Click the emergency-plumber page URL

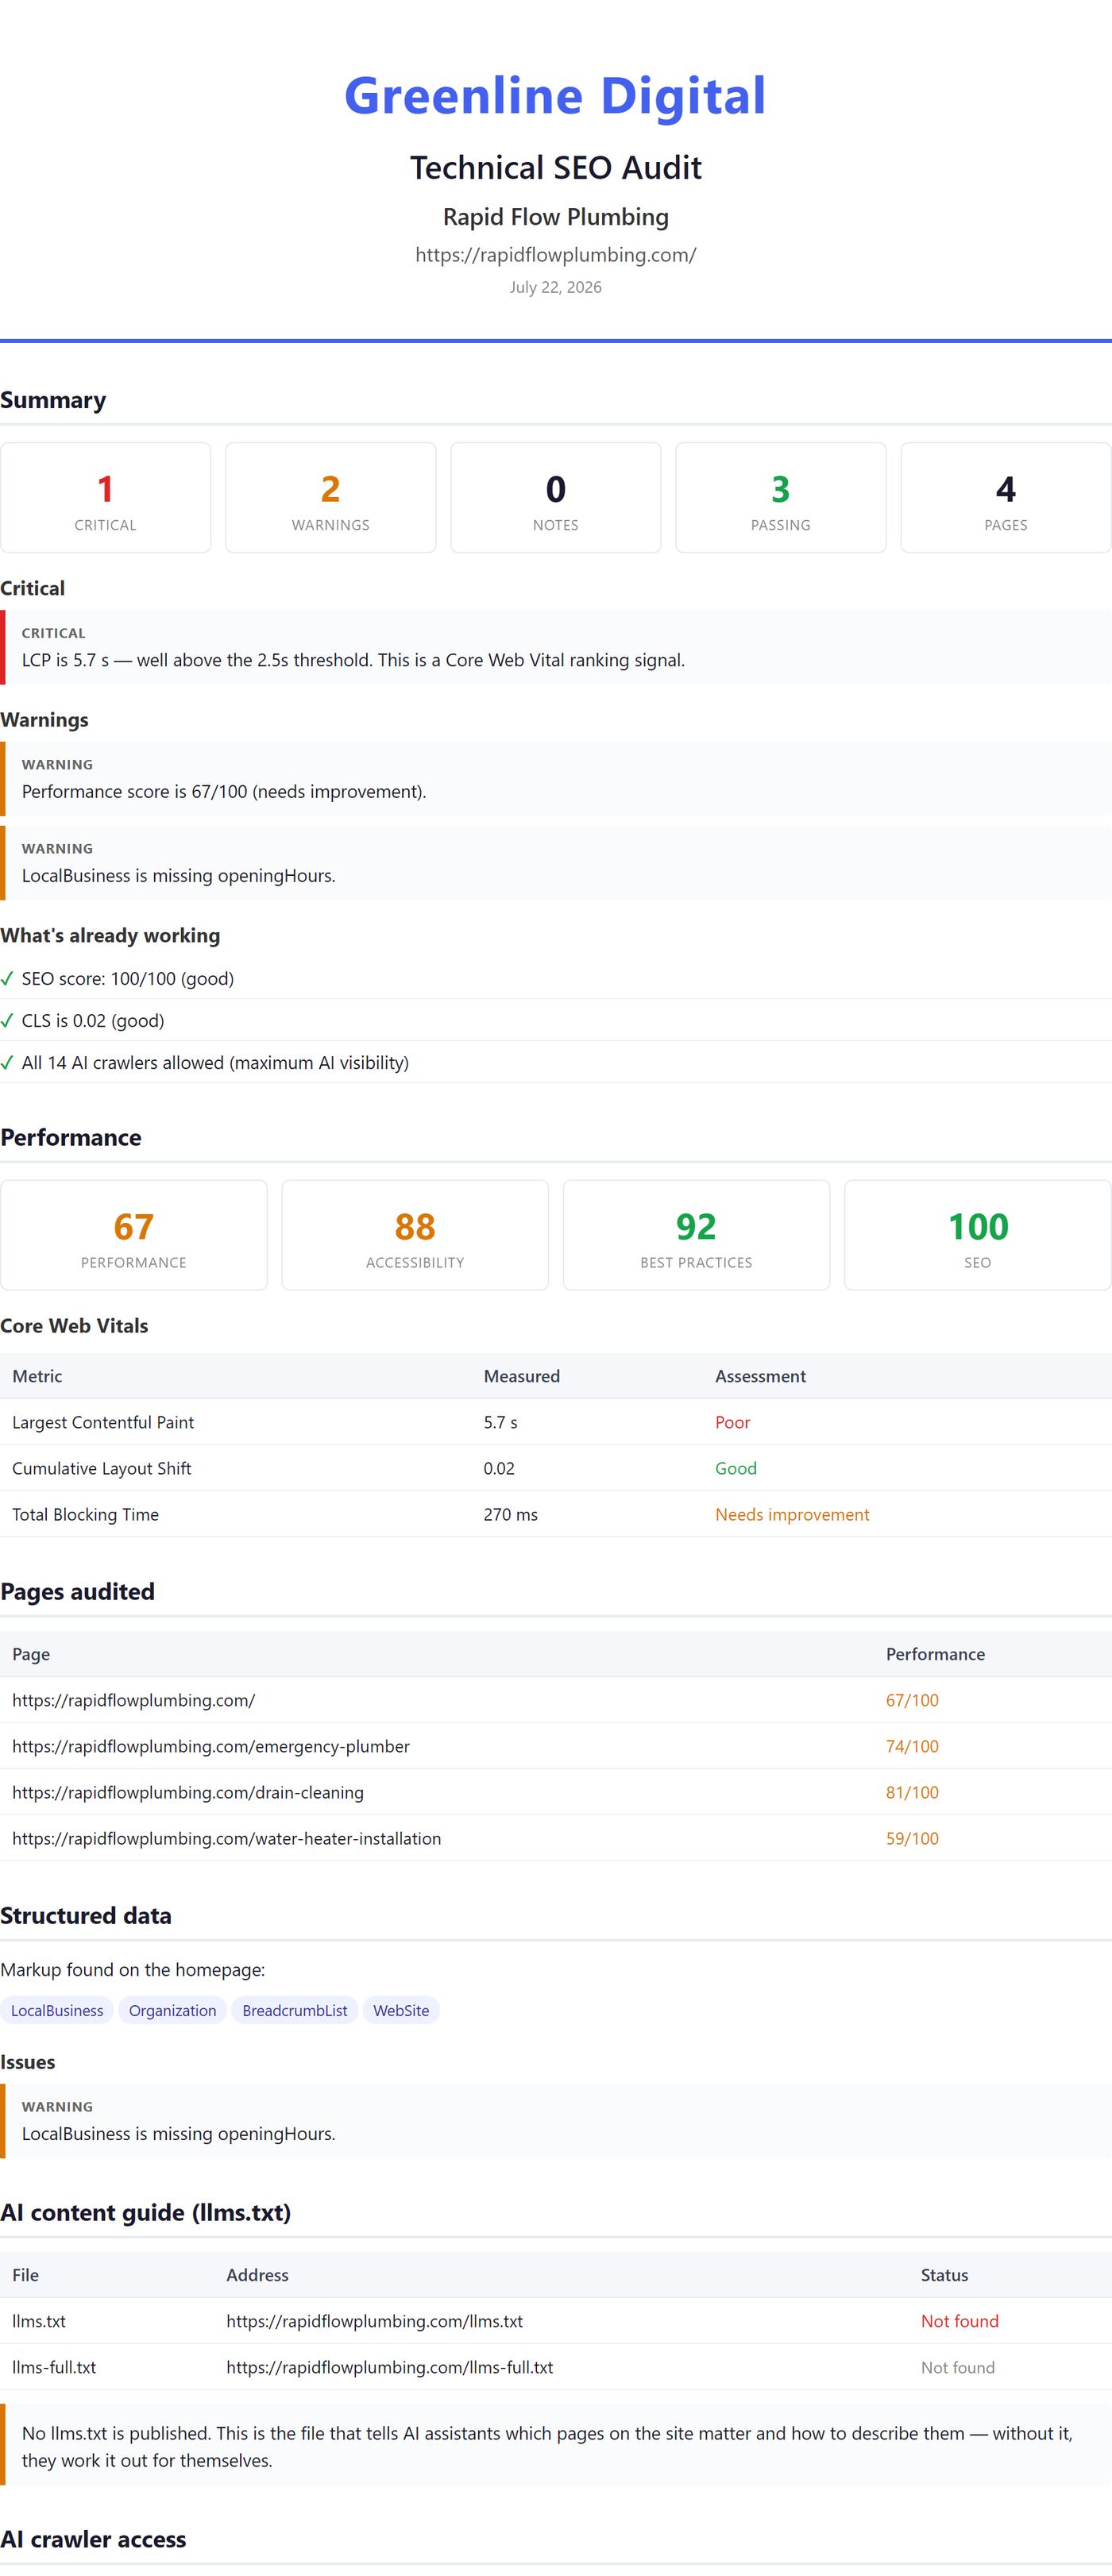click(x=211, y=1746)
